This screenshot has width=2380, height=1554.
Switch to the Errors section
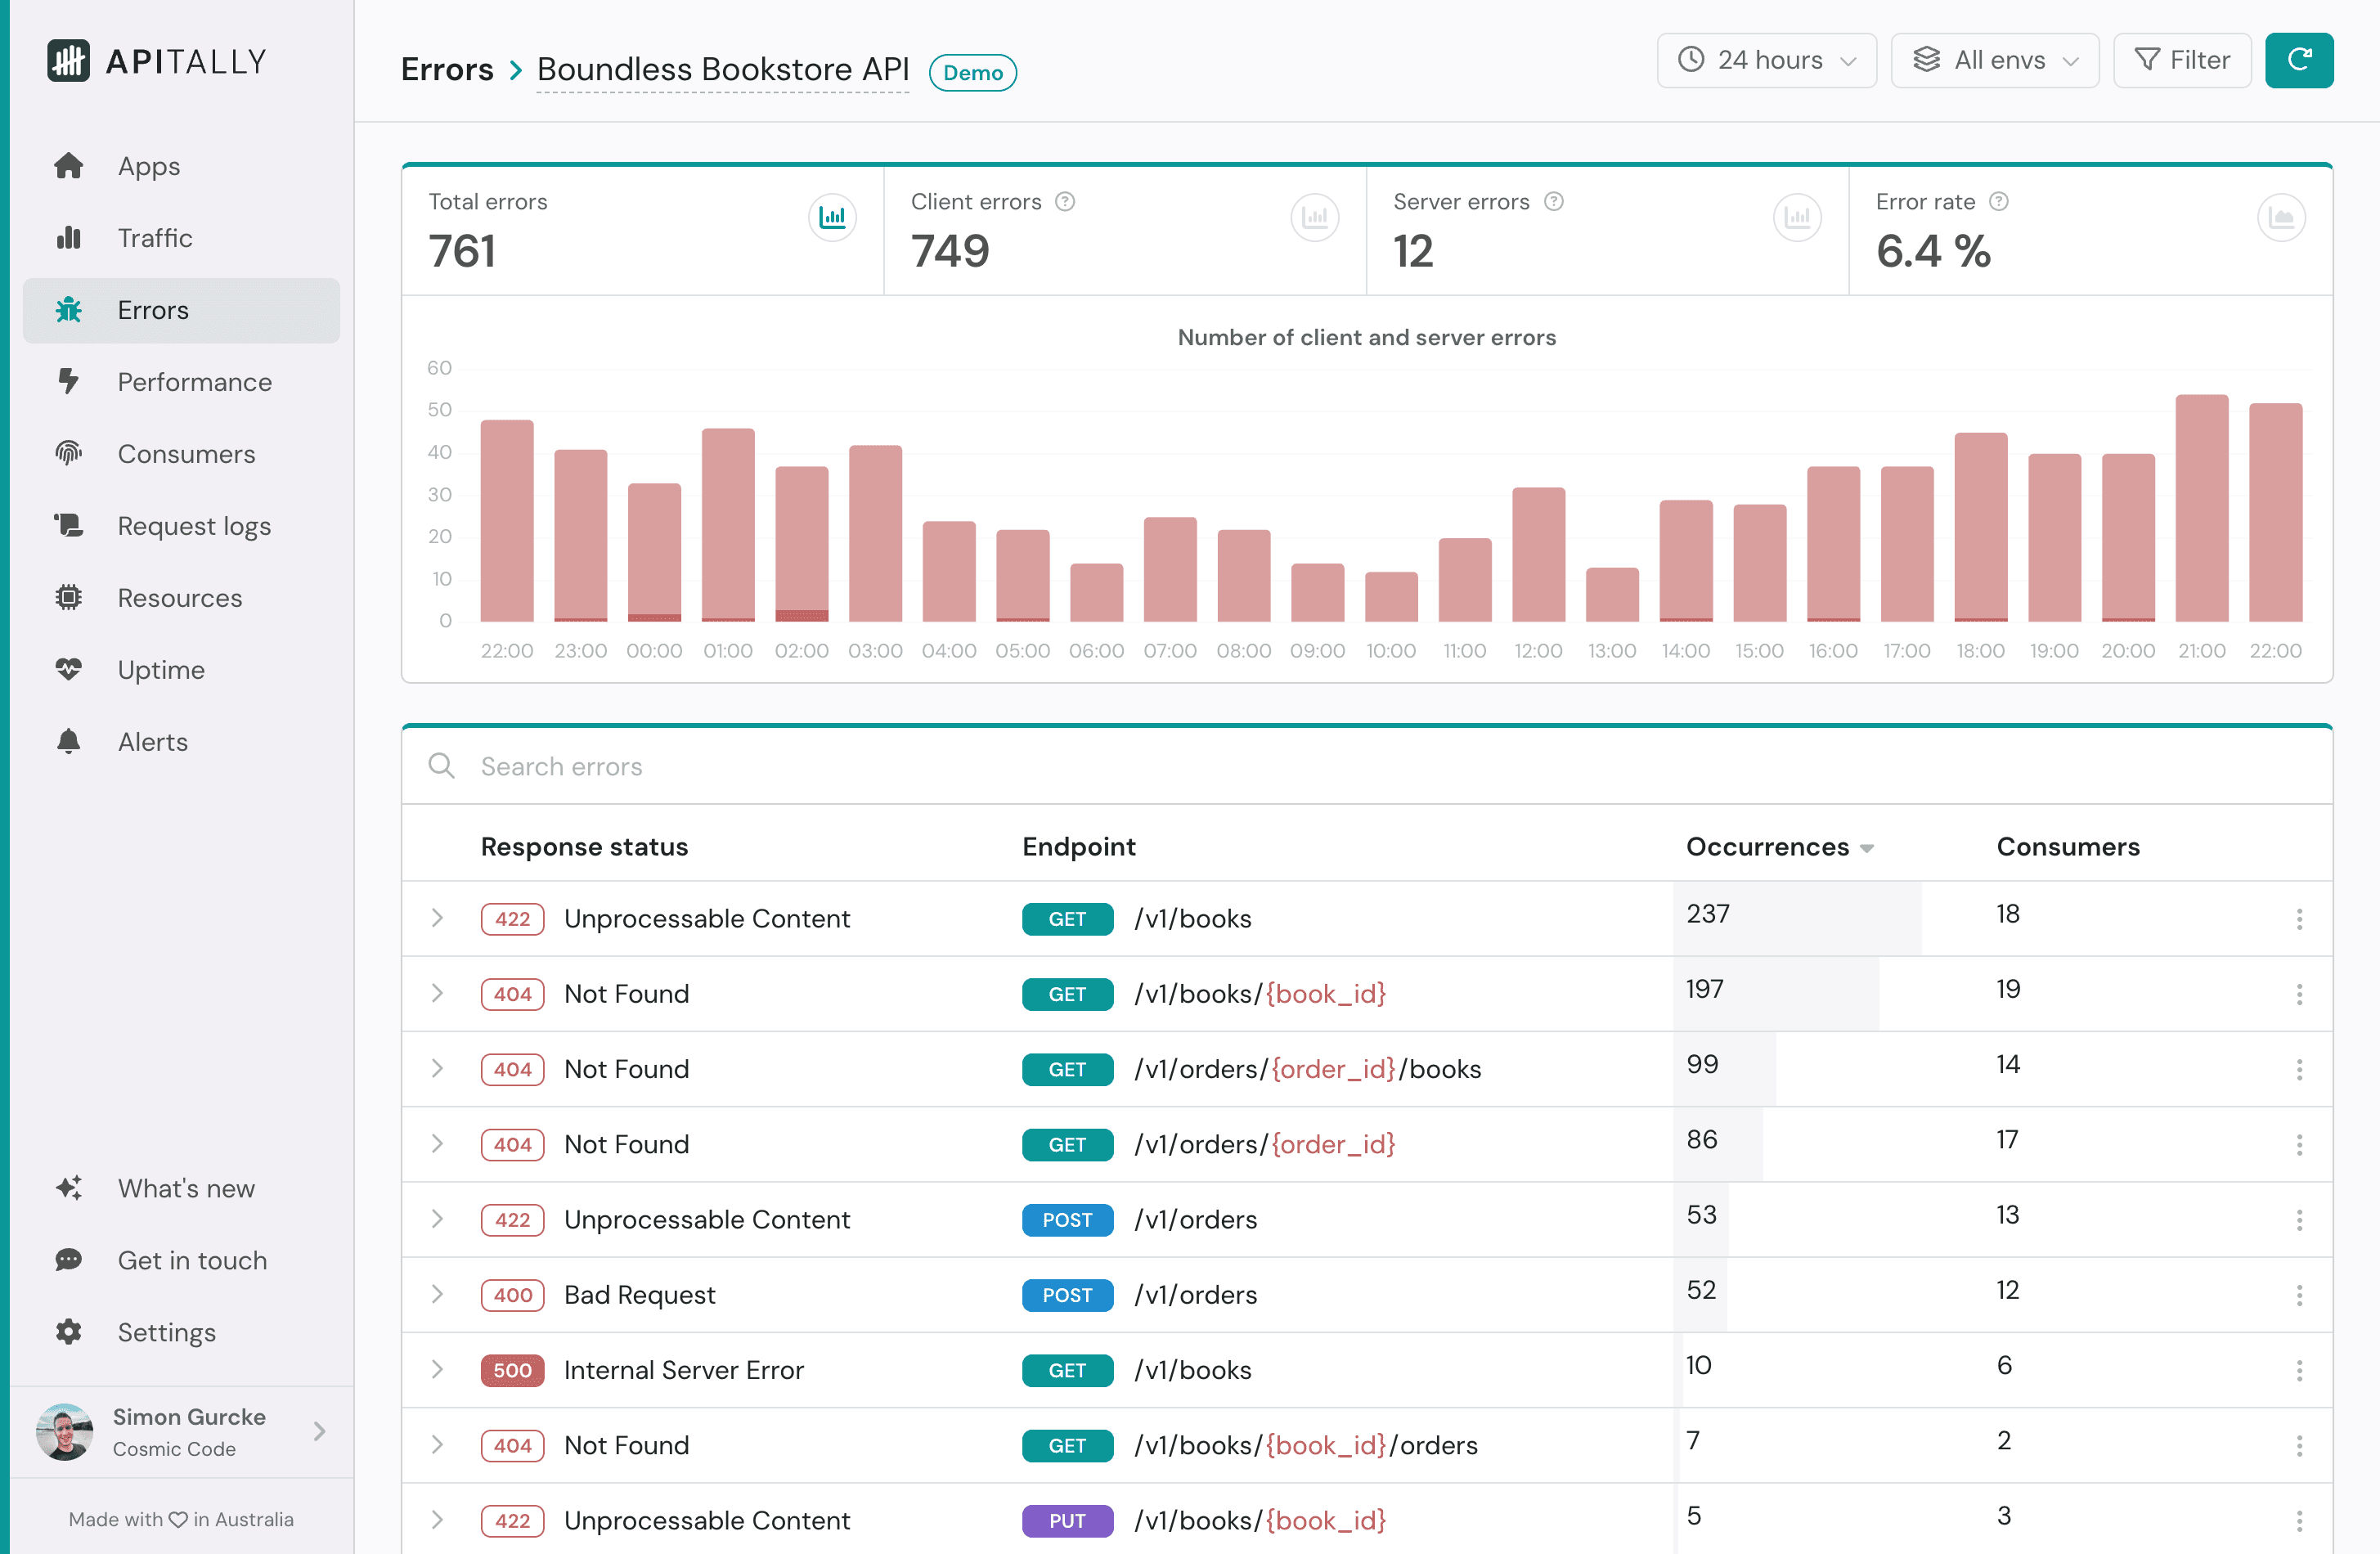tap(152, 310)
